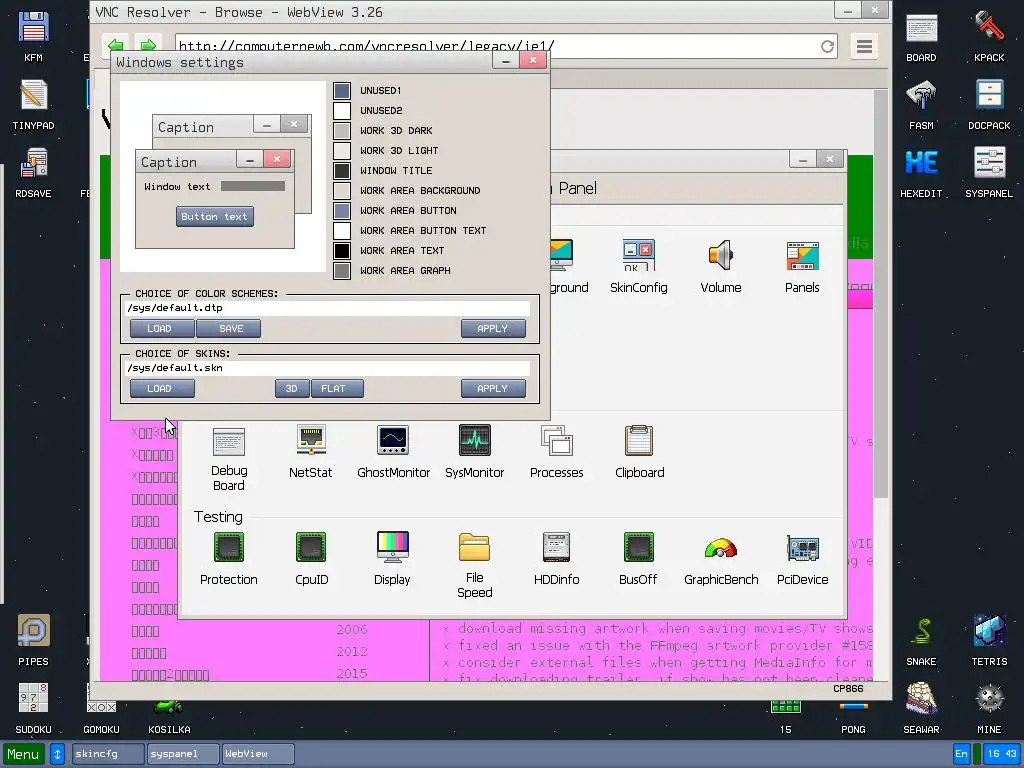Launch the SNAKE game icon
The height and width of the screenshot is (768, 1024).
[921, 640]
